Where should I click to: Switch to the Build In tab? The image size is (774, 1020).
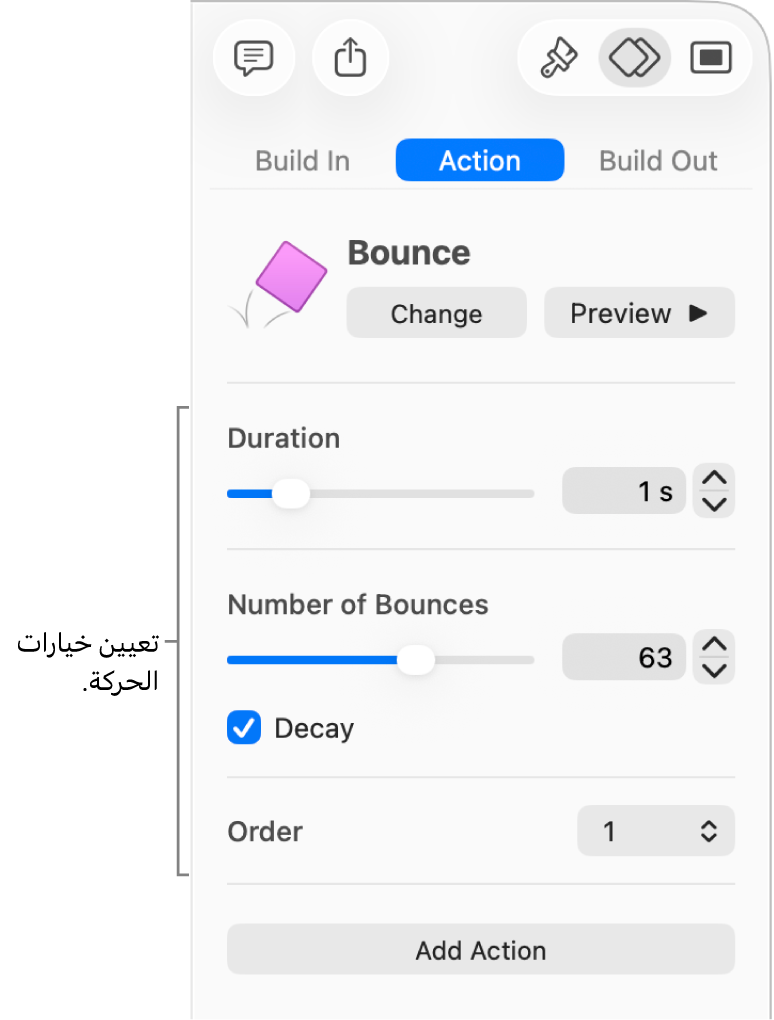tap(302, 161)
